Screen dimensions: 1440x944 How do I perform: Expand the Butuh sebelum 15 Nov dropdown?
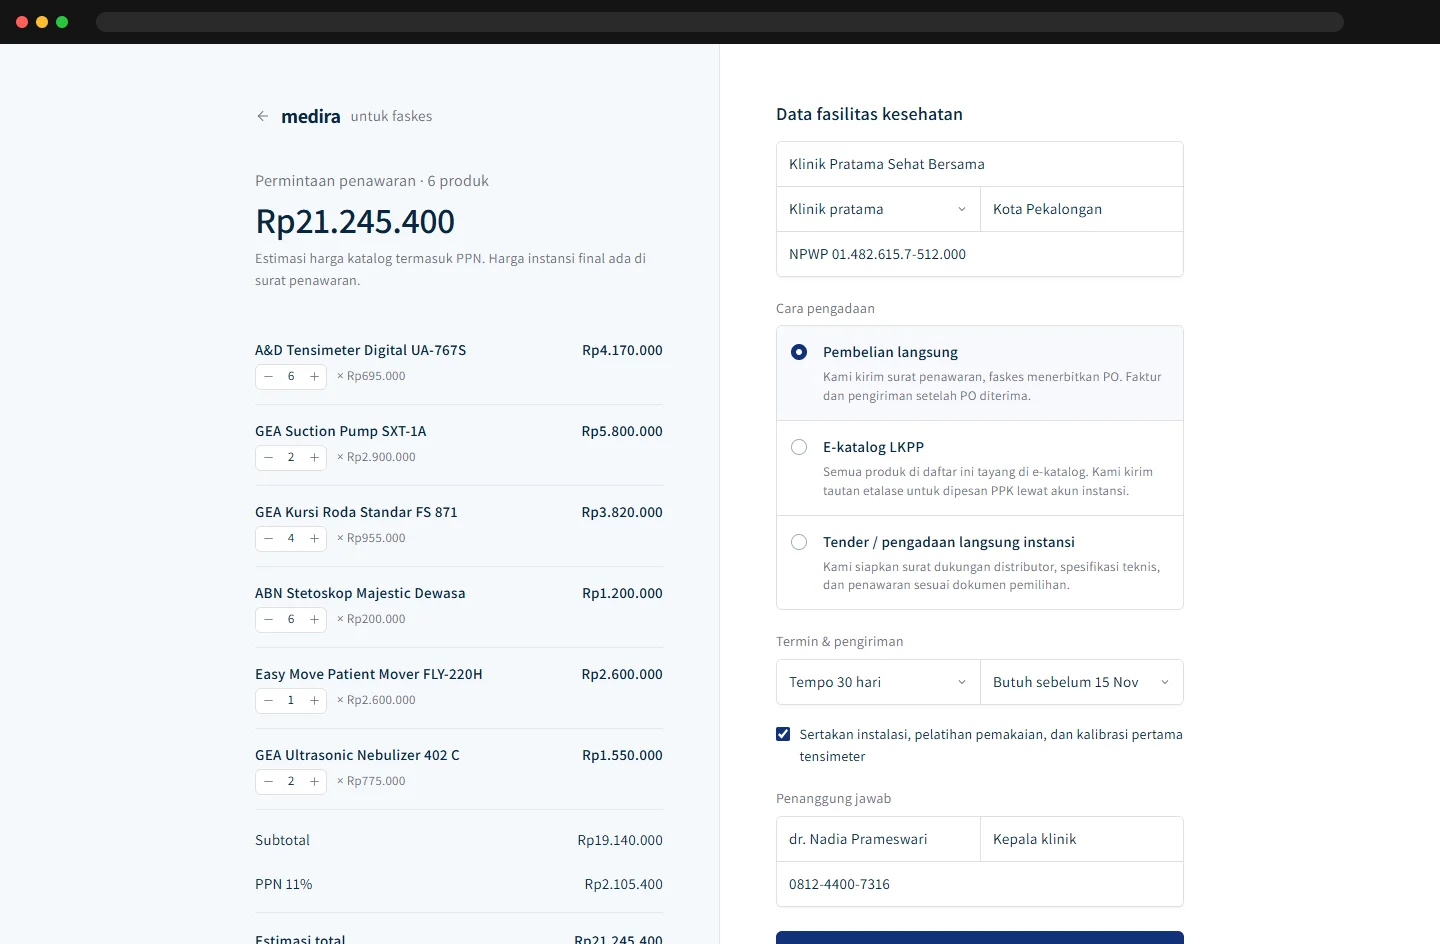(1082, 682)
